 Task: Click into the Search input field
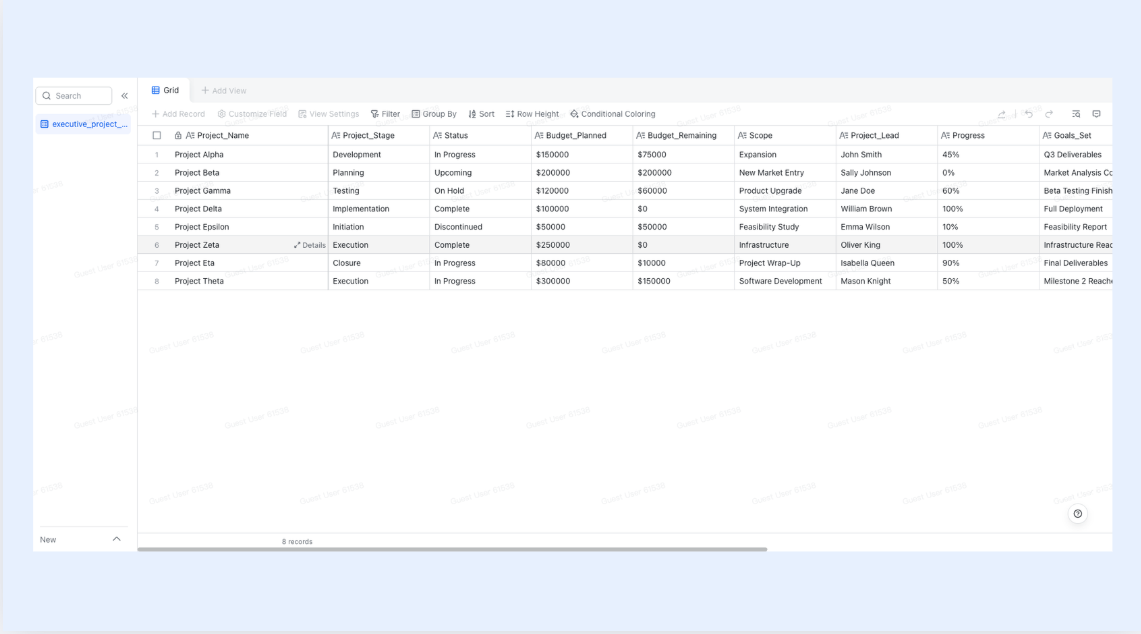(73, 96)
